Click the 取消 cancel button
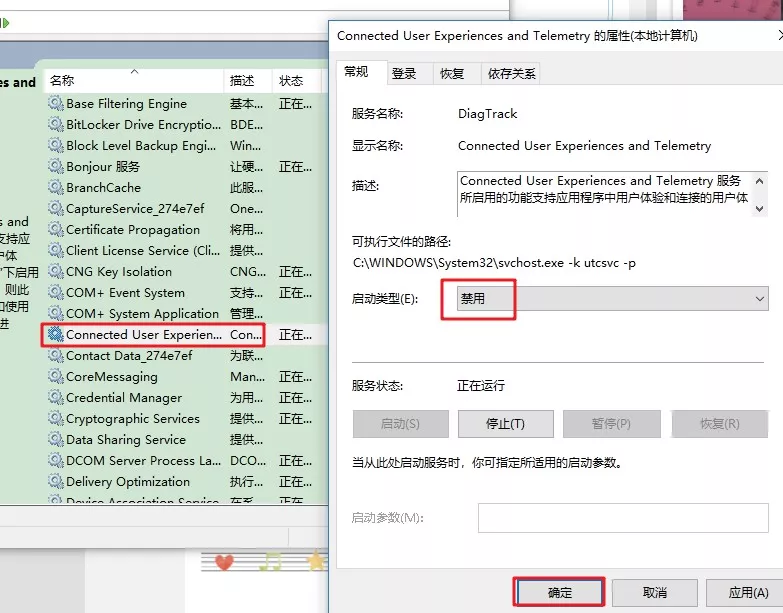 tap(654, 592)
